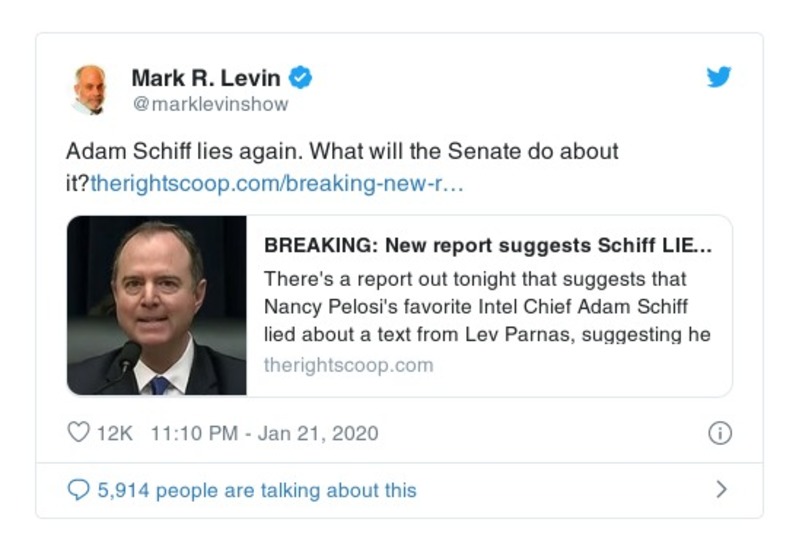
Task: Click the gray therightscoop.com domain label
Action: pos(348,365)
